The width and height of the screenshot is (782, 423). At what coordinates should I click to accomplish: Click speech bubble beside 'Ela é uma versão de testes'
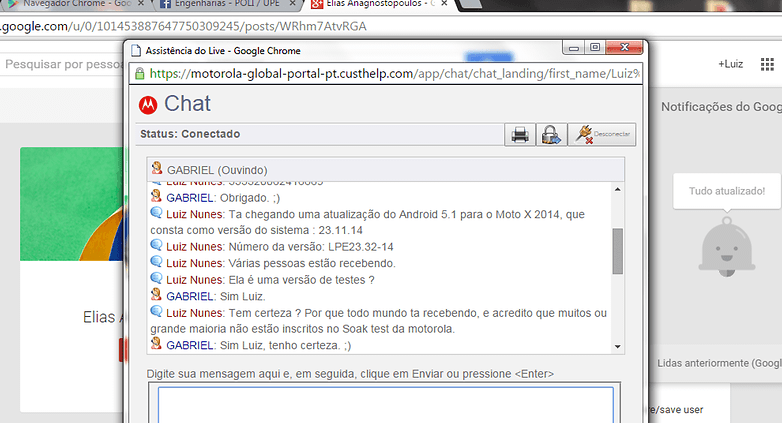156,278
